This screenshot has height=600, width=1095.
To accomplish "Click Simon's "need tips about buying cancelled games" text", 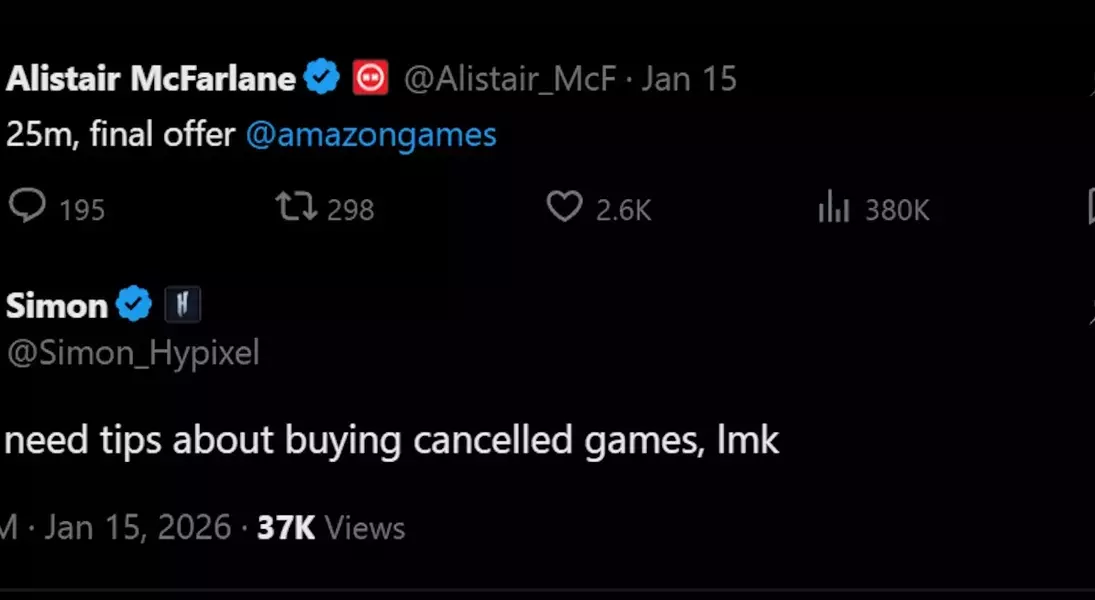I will point(392,440).
